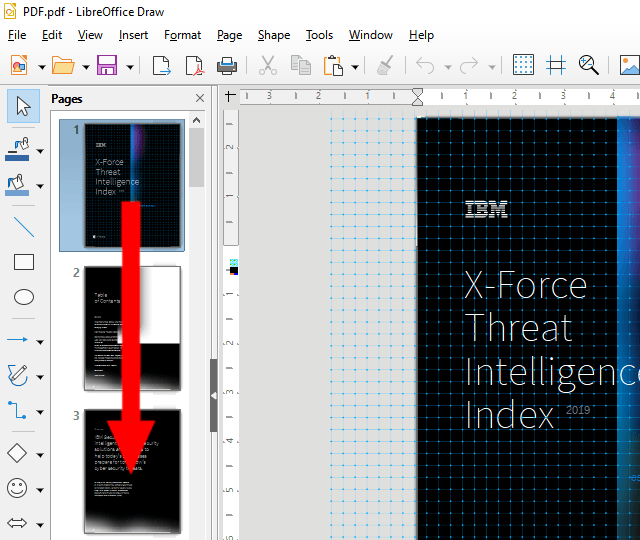Expand the Lines and Arrows dropdown
This screenshot has height=540, width=640.
click(x=40, y=342)
